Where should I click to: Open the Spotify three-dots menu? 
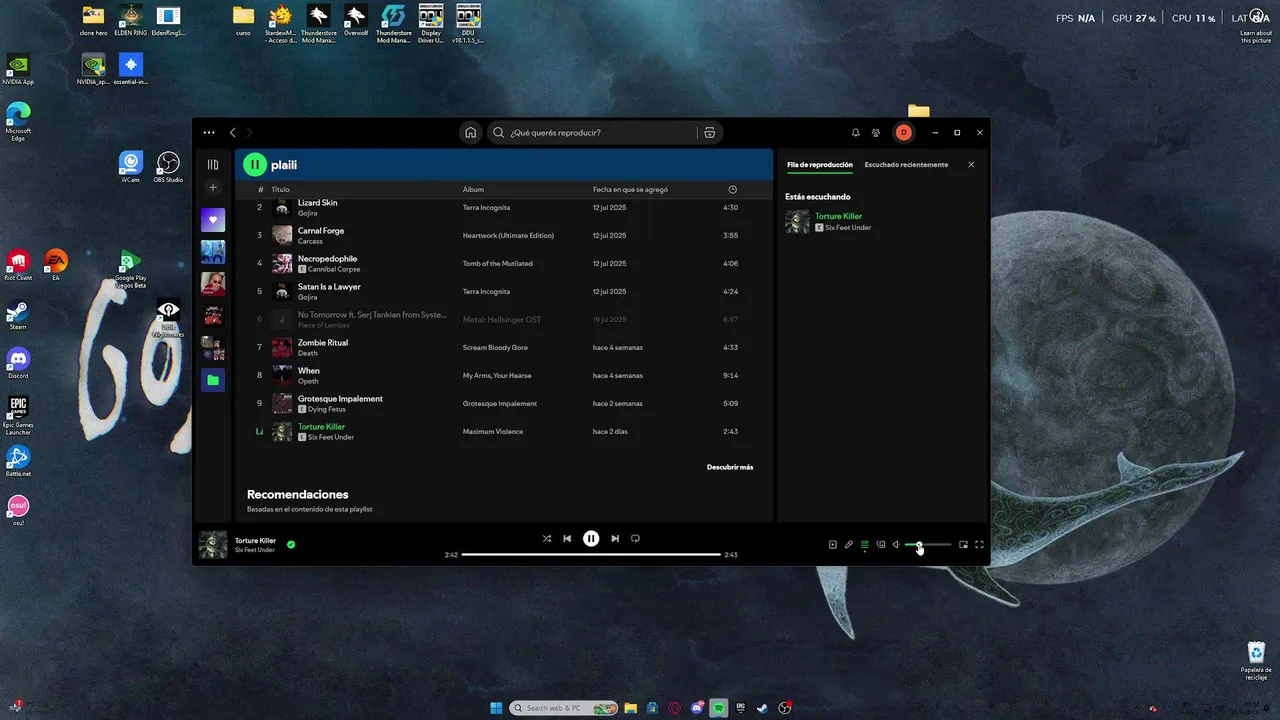(x=209, y=132)
